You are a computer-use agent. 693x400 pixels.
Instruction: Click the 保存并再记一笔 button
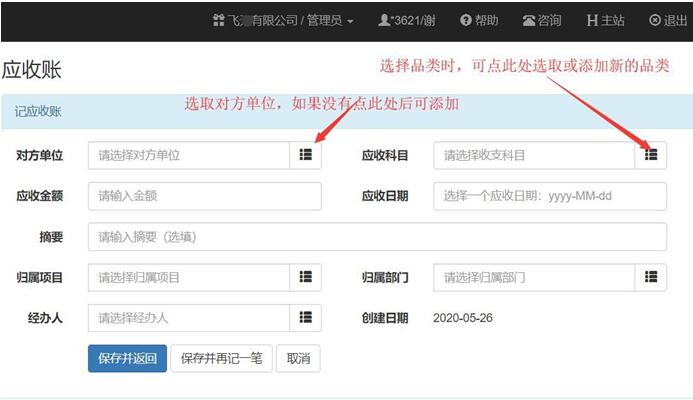pos(221,359)
